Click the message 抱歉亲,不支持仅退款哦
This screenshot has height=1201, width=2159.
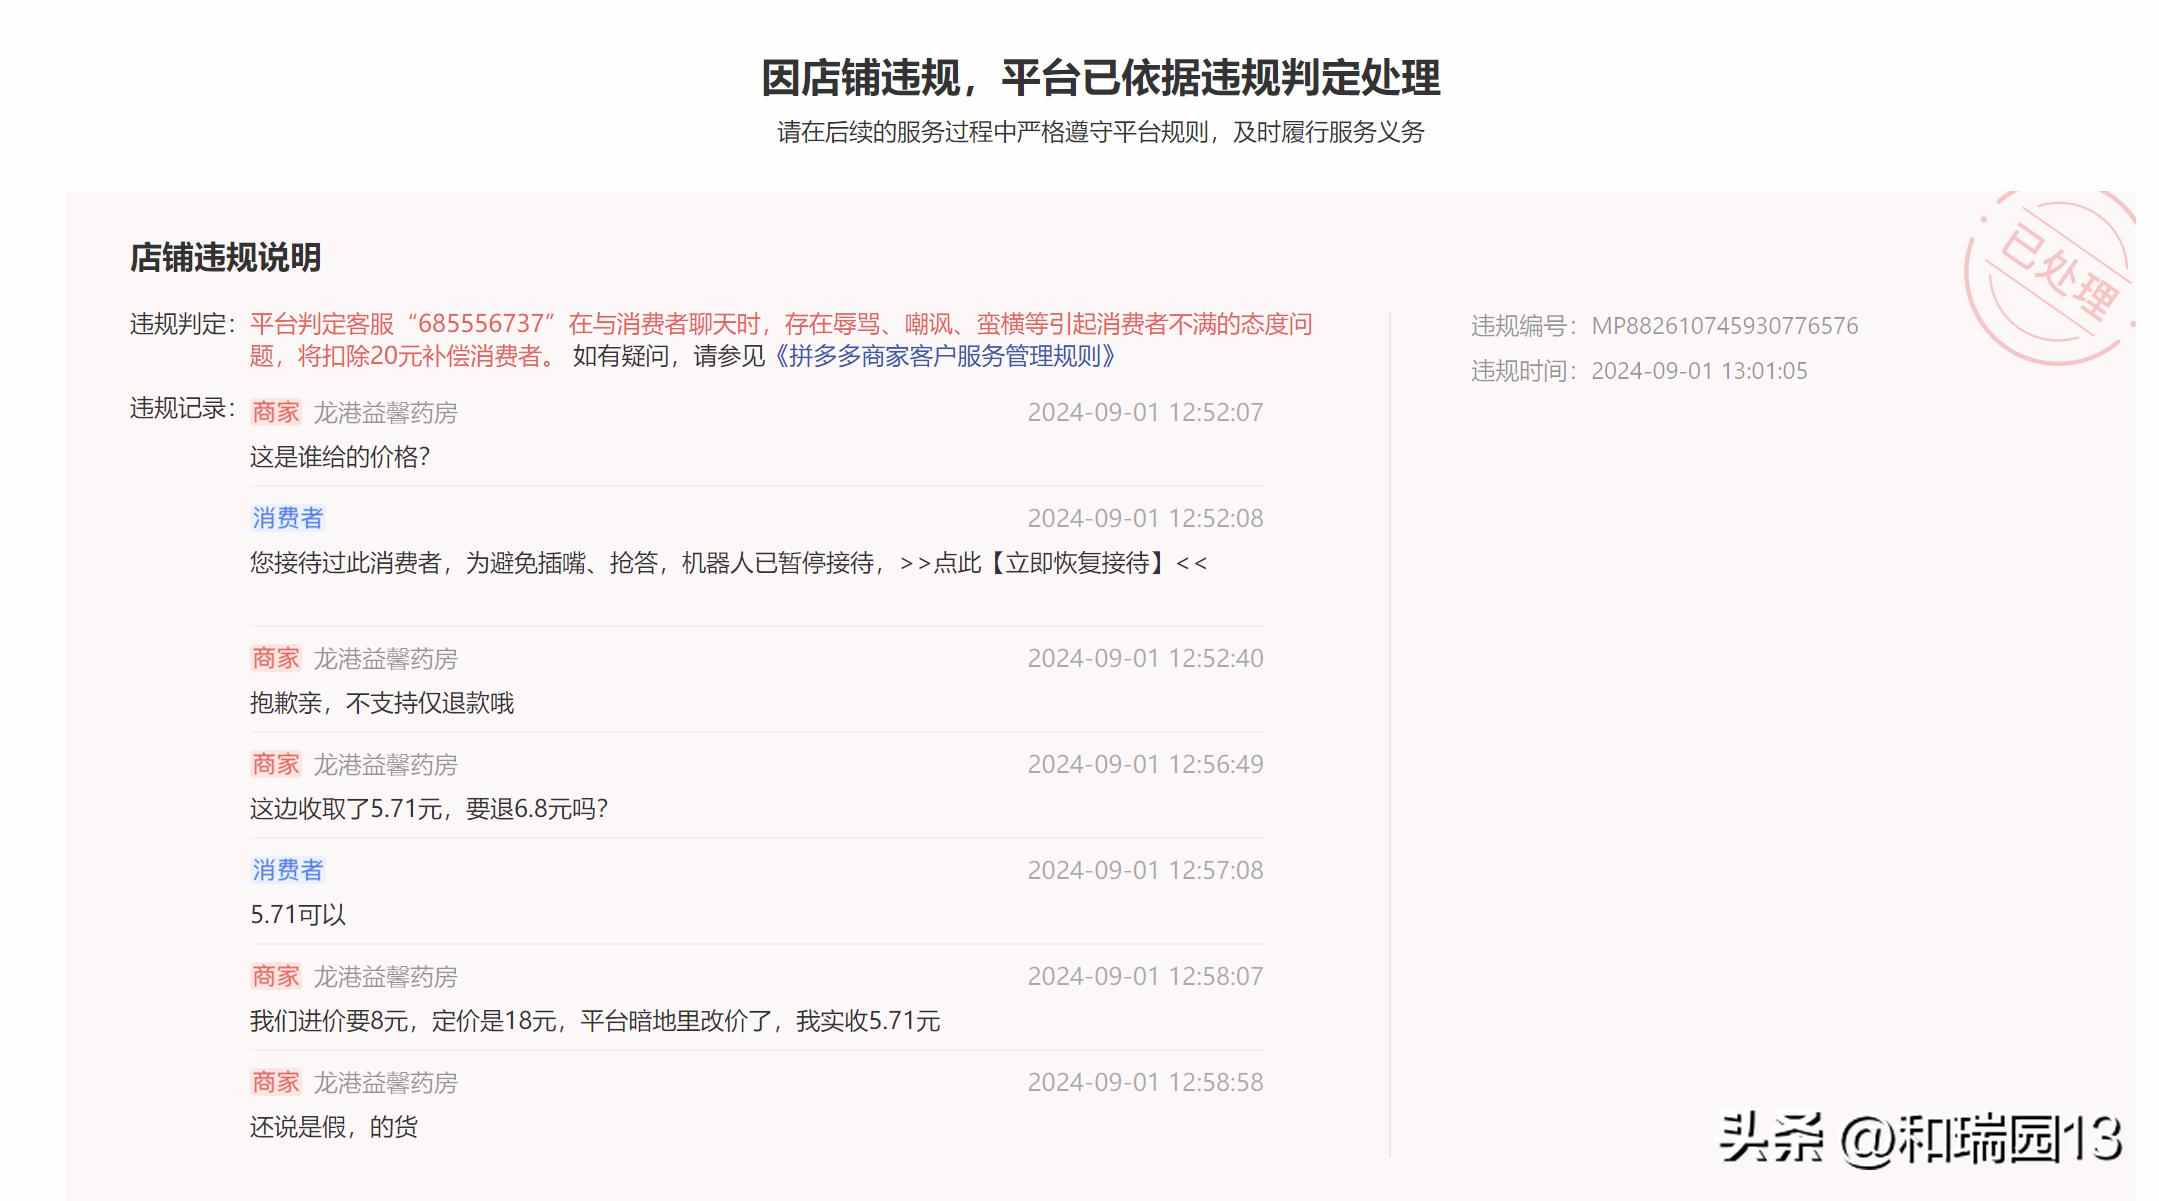(382, 703)
